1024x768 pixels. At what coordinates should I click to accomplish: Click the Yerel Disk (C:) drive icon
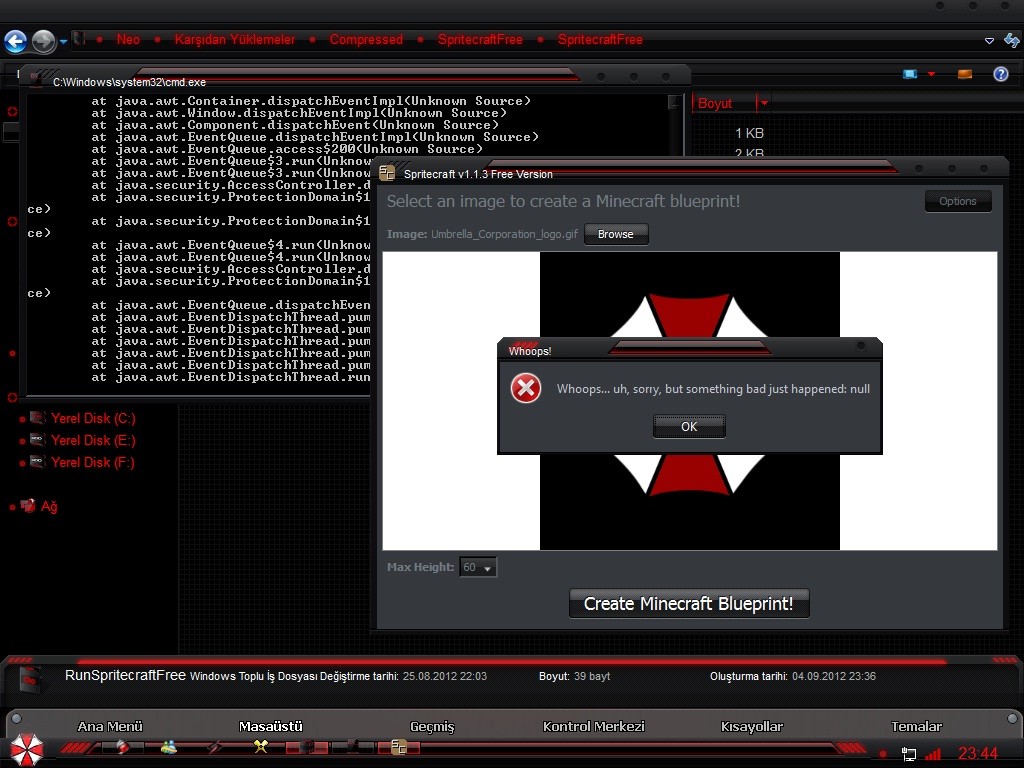click(38, 418)
